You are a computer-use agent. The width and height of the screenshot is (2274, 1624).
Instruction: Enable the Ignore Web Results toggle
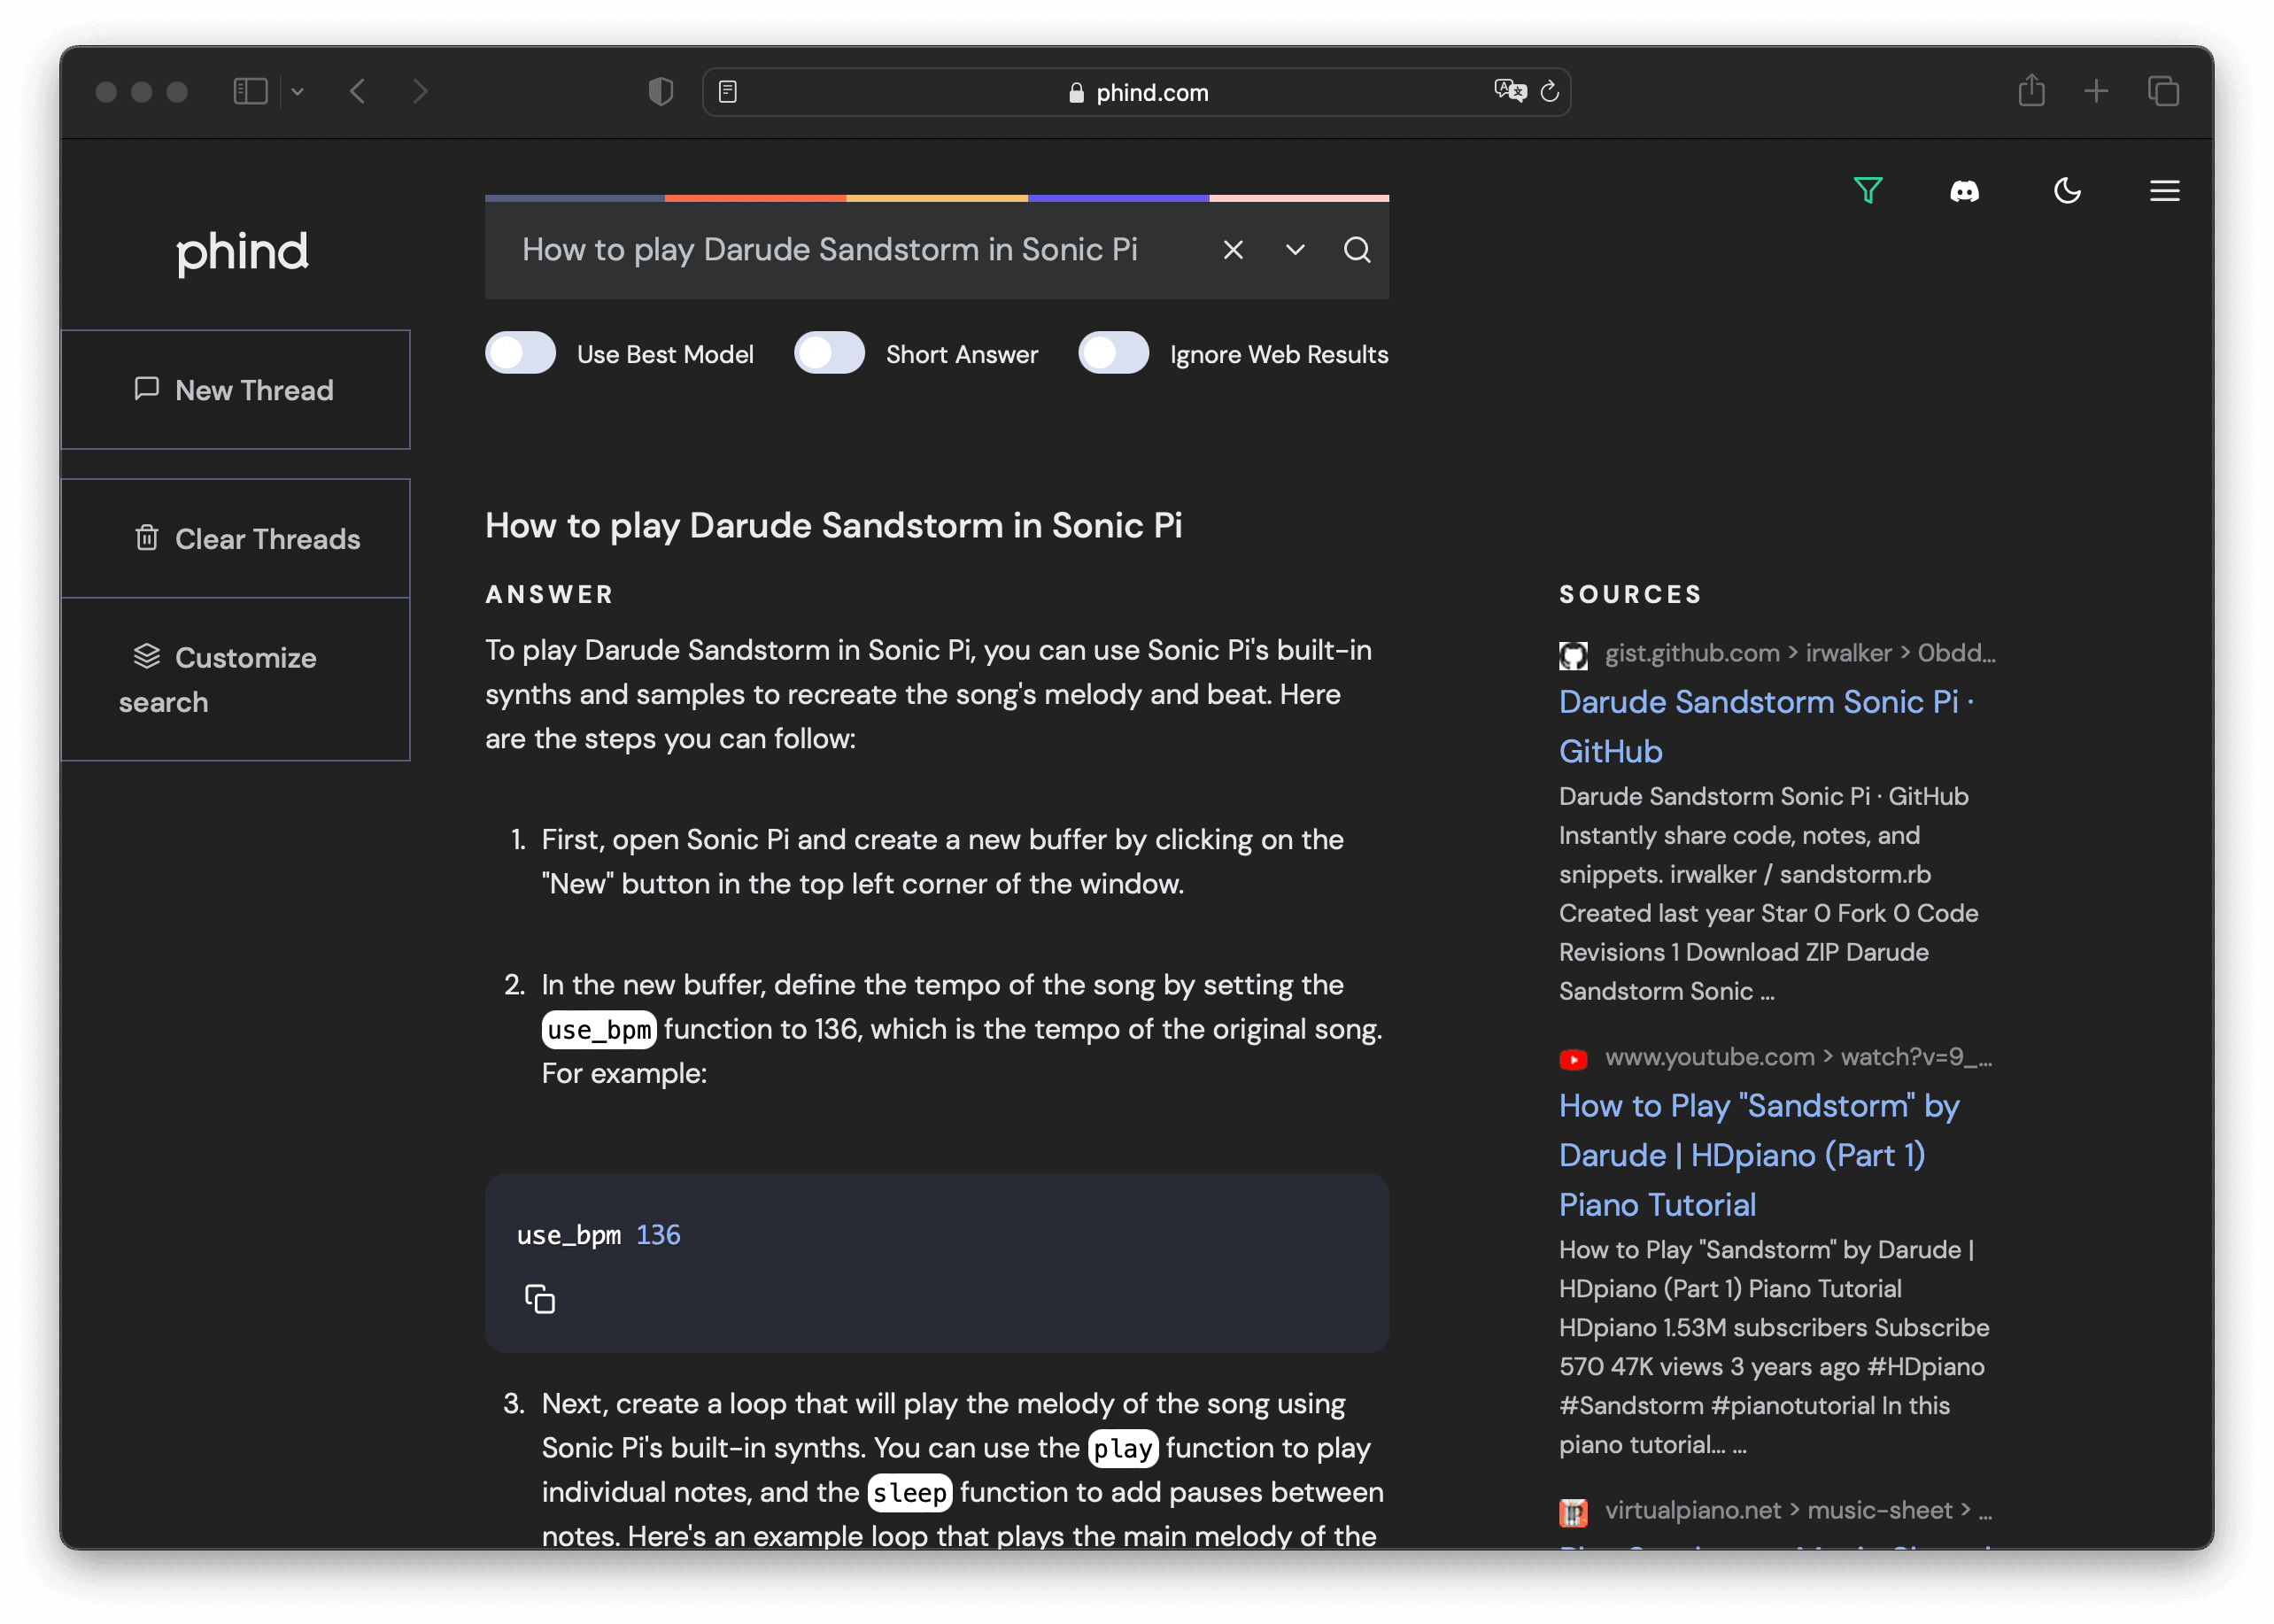pos(1112,353)
